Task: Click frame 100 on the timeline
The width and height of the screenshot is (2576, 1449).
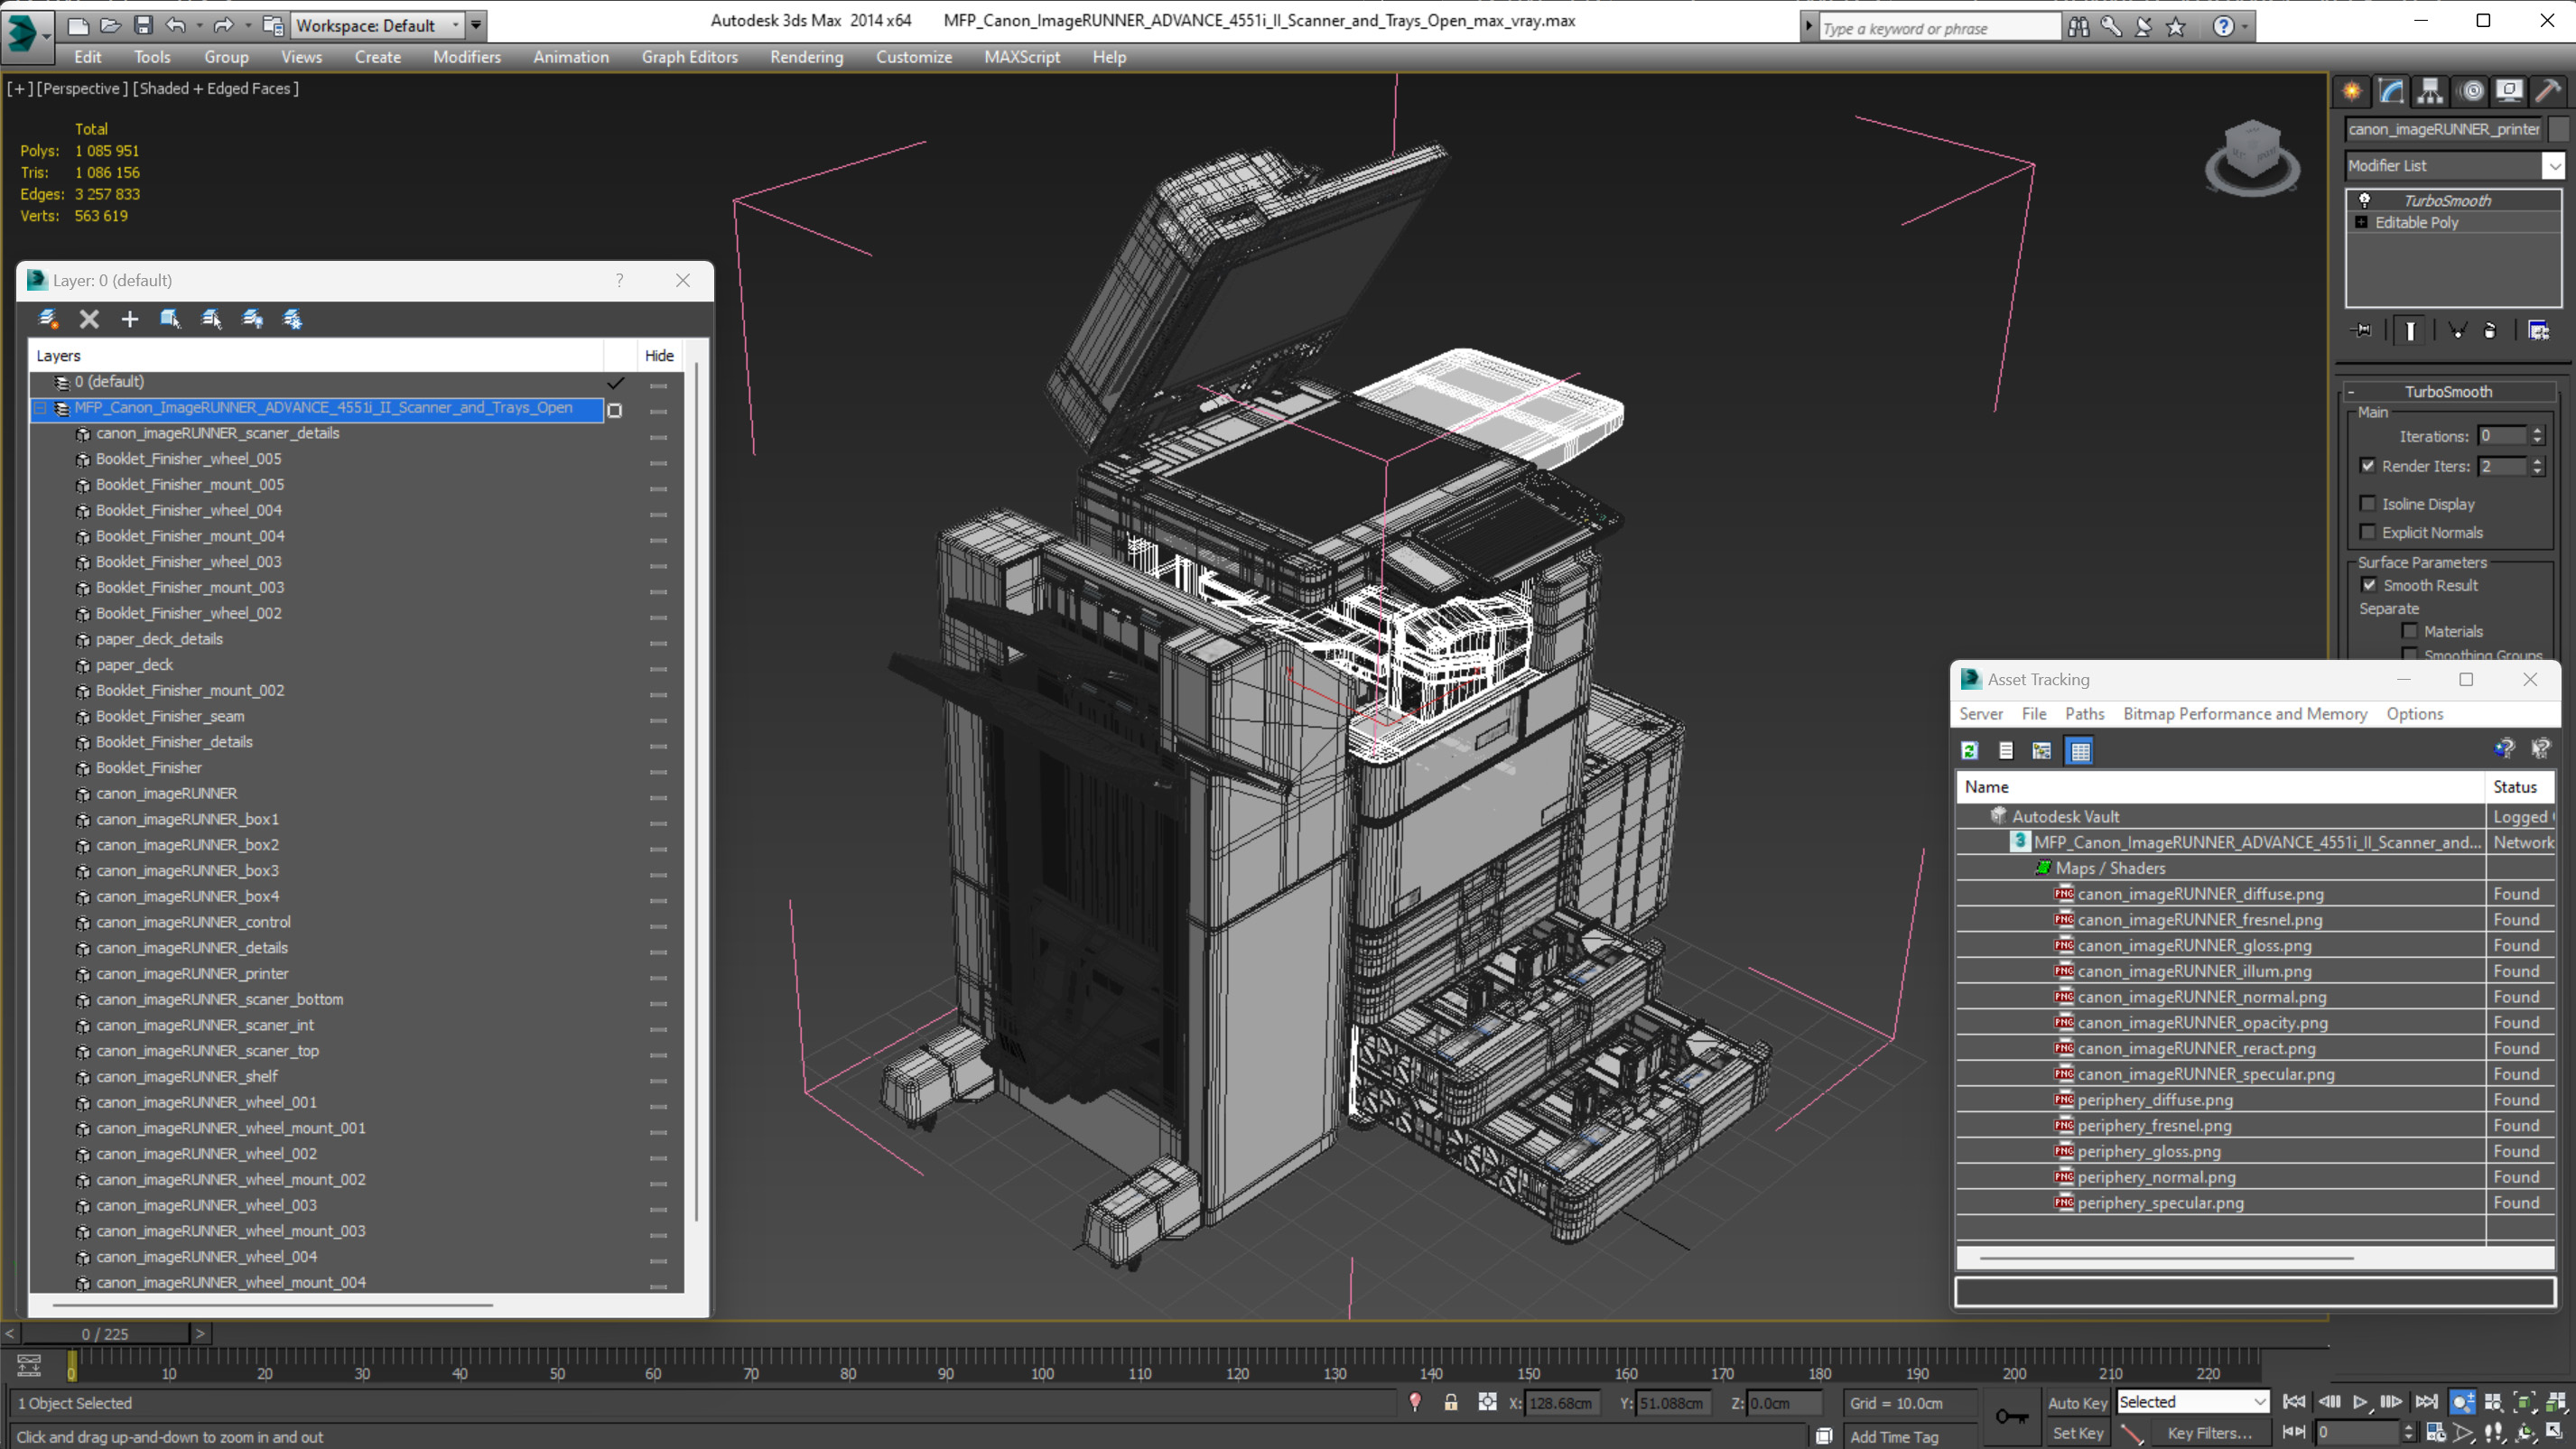Action: pyautogui.click(x=1043, y=1358)
